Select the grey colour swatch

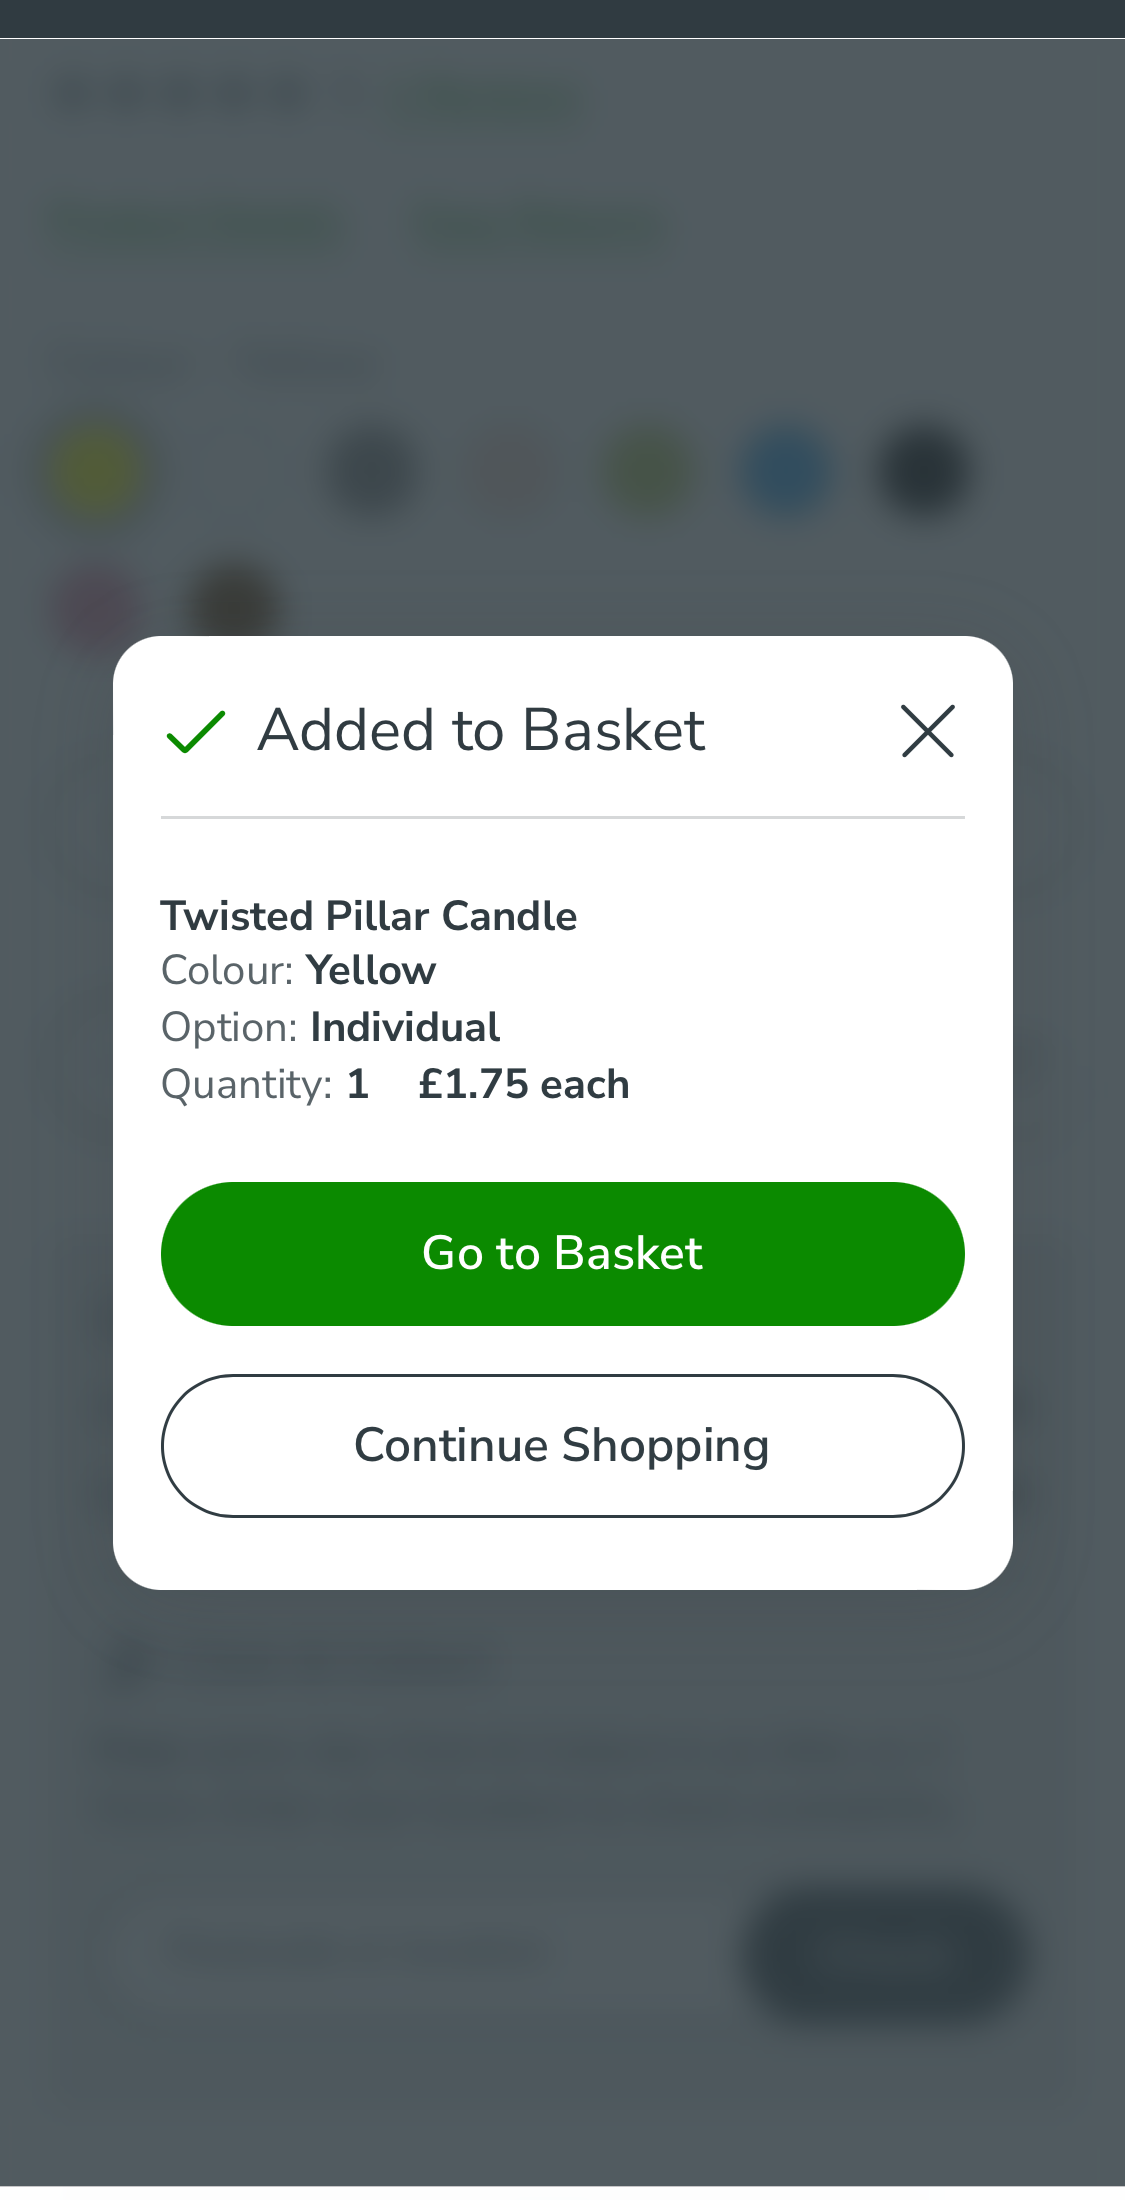point(368,468)
